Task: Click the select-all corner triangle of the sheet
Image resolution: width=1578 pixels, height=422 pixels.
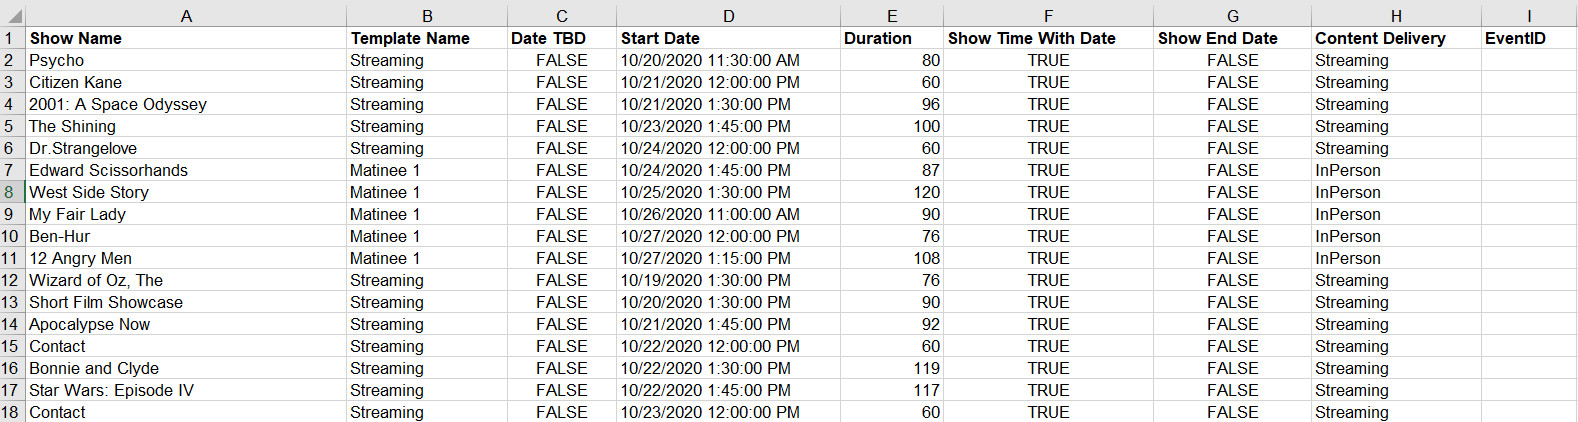Action: 13,15
